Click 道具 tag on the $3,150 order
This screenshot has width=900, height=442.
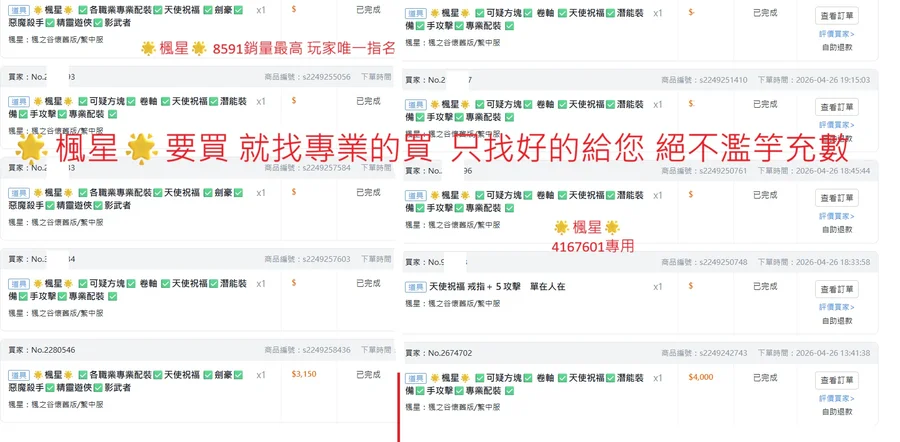(18, 375)
